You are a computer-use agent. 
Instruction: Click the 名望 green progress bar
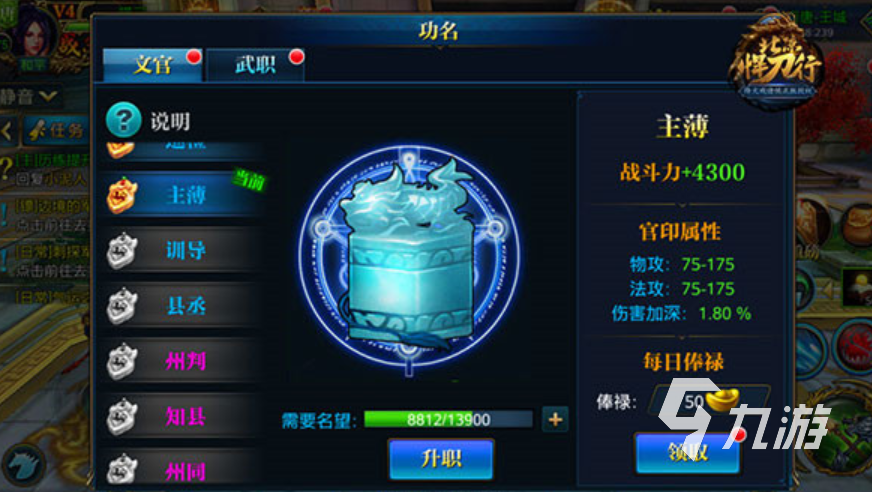click(448, 419)
